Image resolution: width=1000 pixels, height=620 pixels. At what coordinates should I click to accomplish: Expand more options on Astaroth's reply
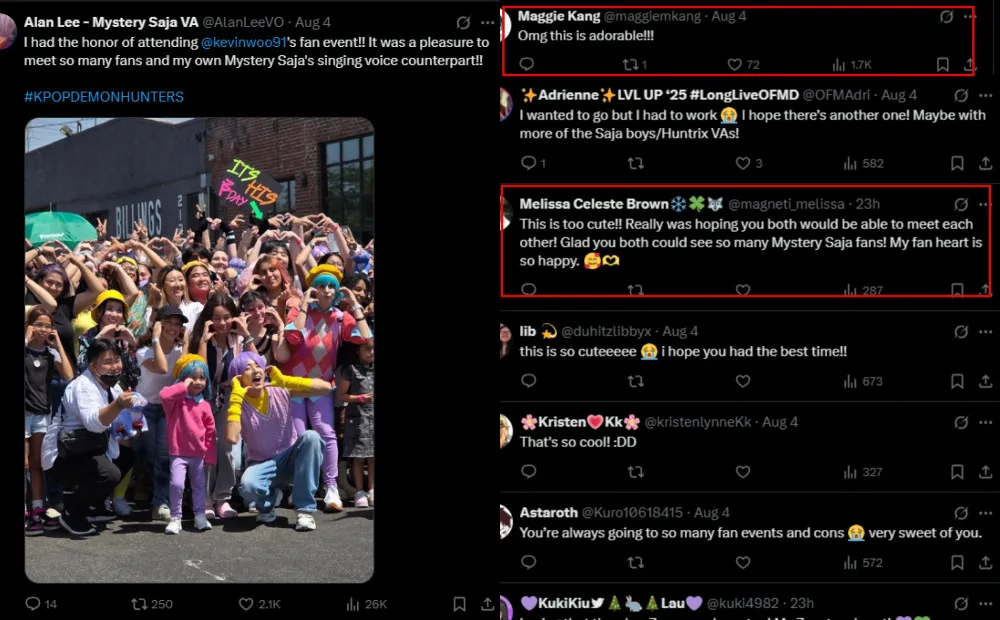coord(985,513)
